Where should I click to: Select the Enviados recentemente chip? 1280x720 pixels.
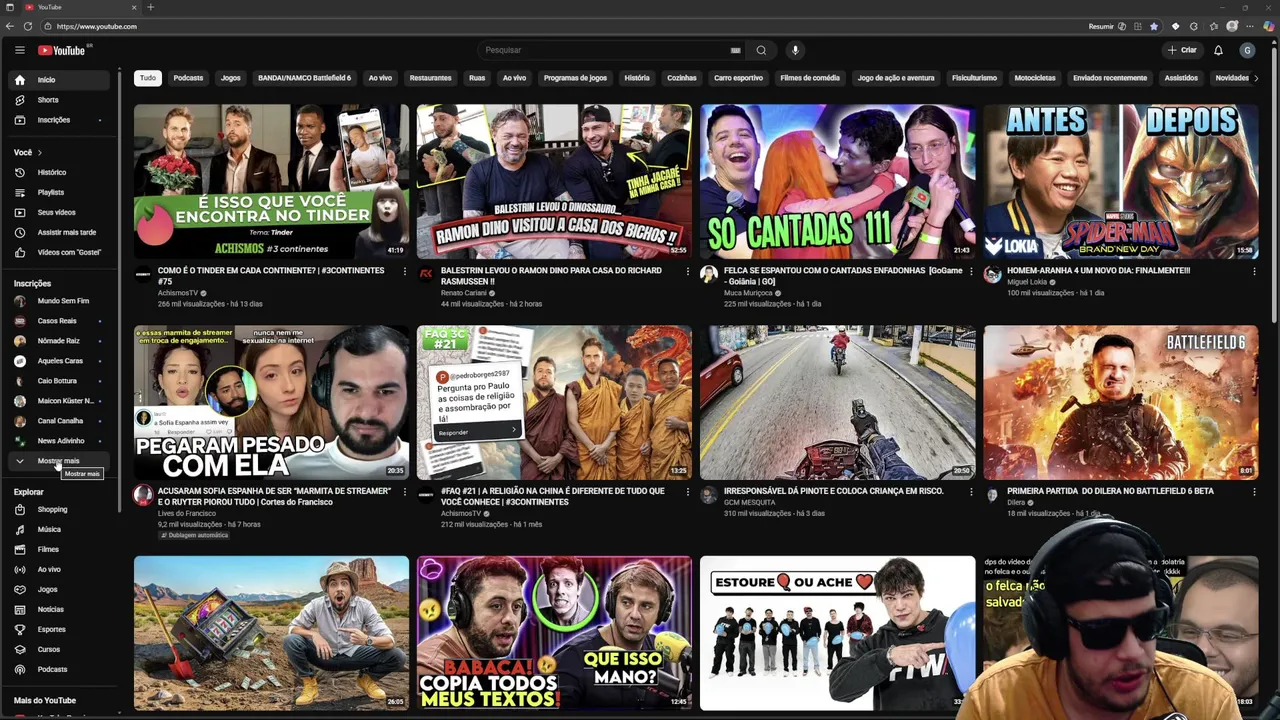point(1110,78)
